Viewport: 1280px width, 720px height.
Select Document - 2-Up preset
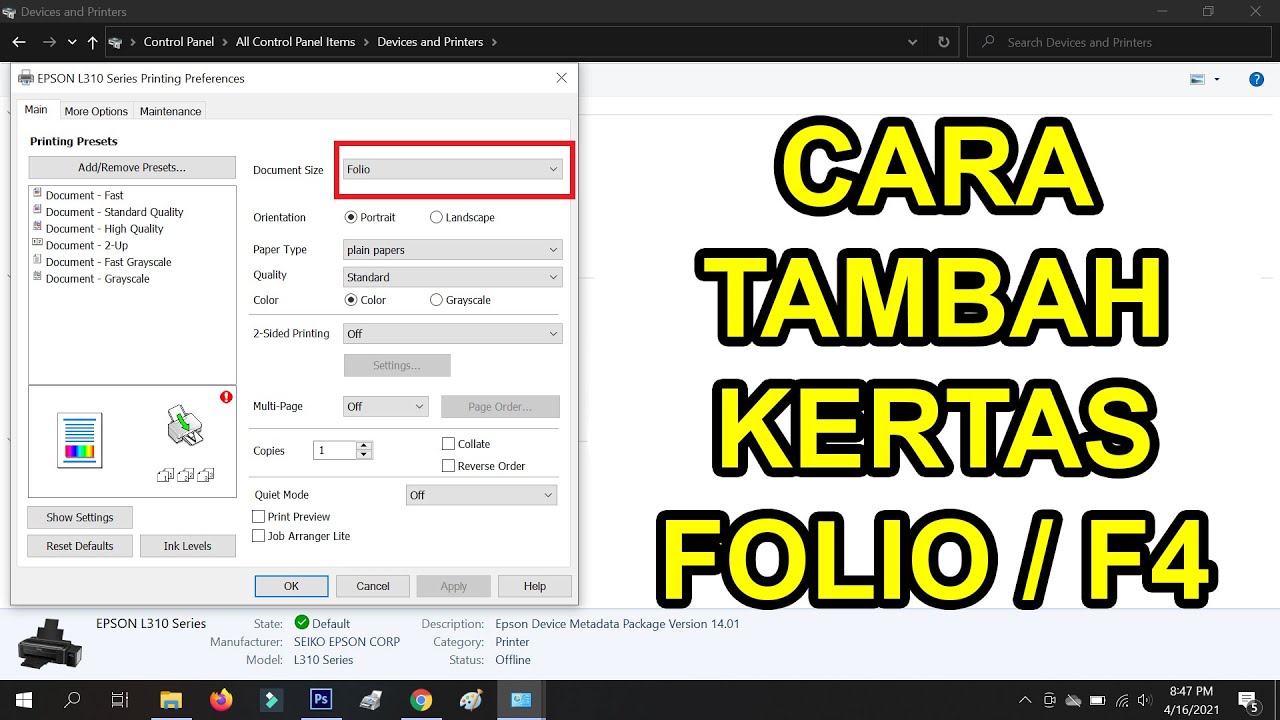click(86, 245)
